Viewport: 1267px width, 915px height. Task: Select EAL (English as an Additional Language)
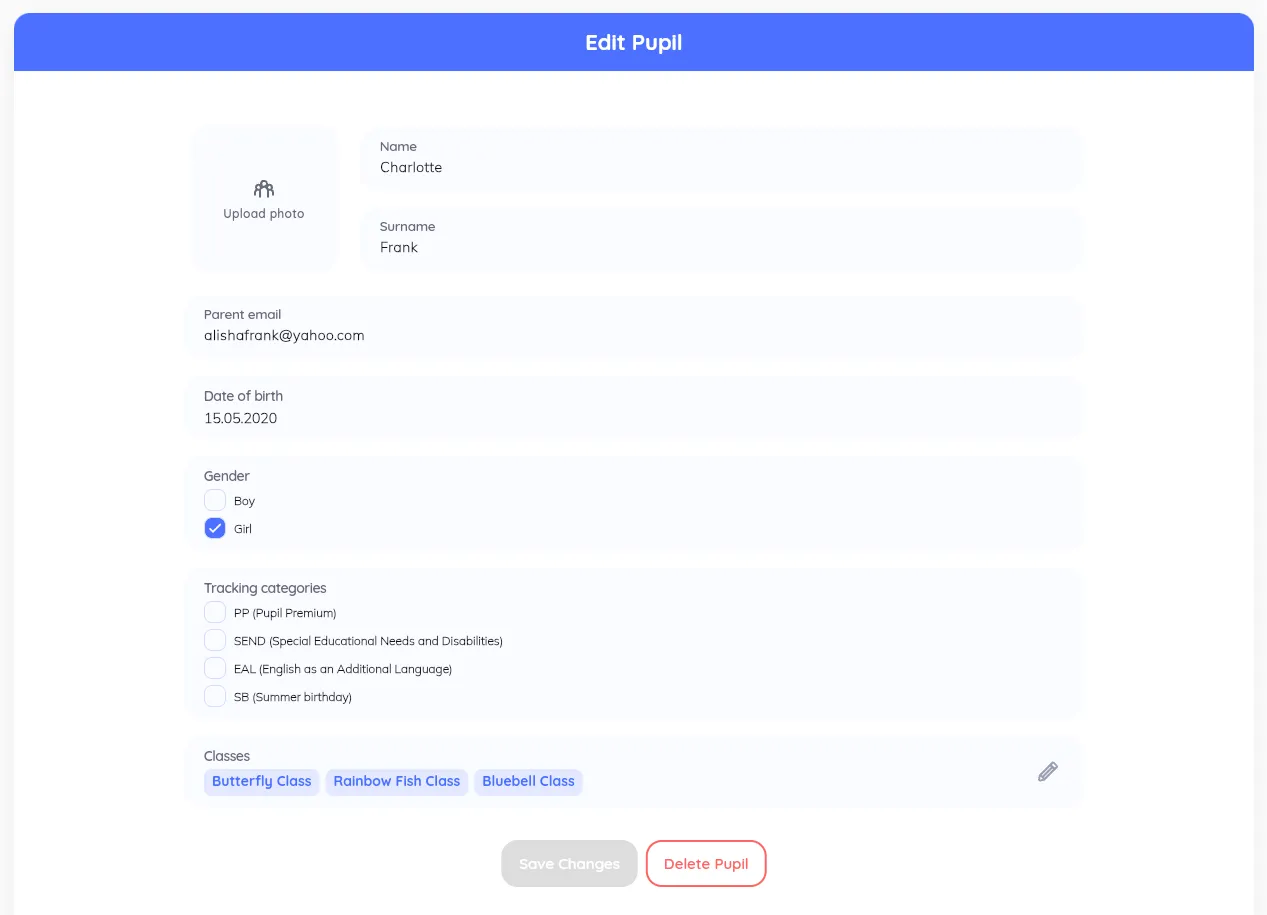215,668
